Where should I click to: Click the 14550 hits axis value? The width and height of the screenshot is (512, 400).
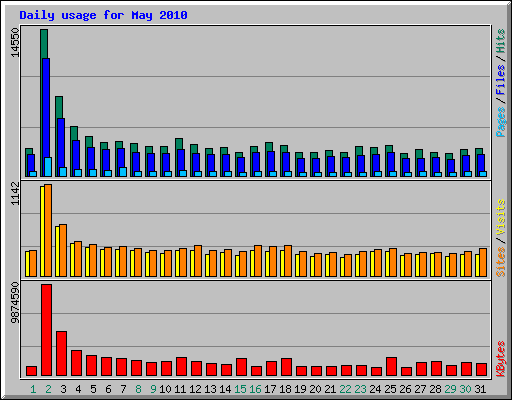[15, 42]
